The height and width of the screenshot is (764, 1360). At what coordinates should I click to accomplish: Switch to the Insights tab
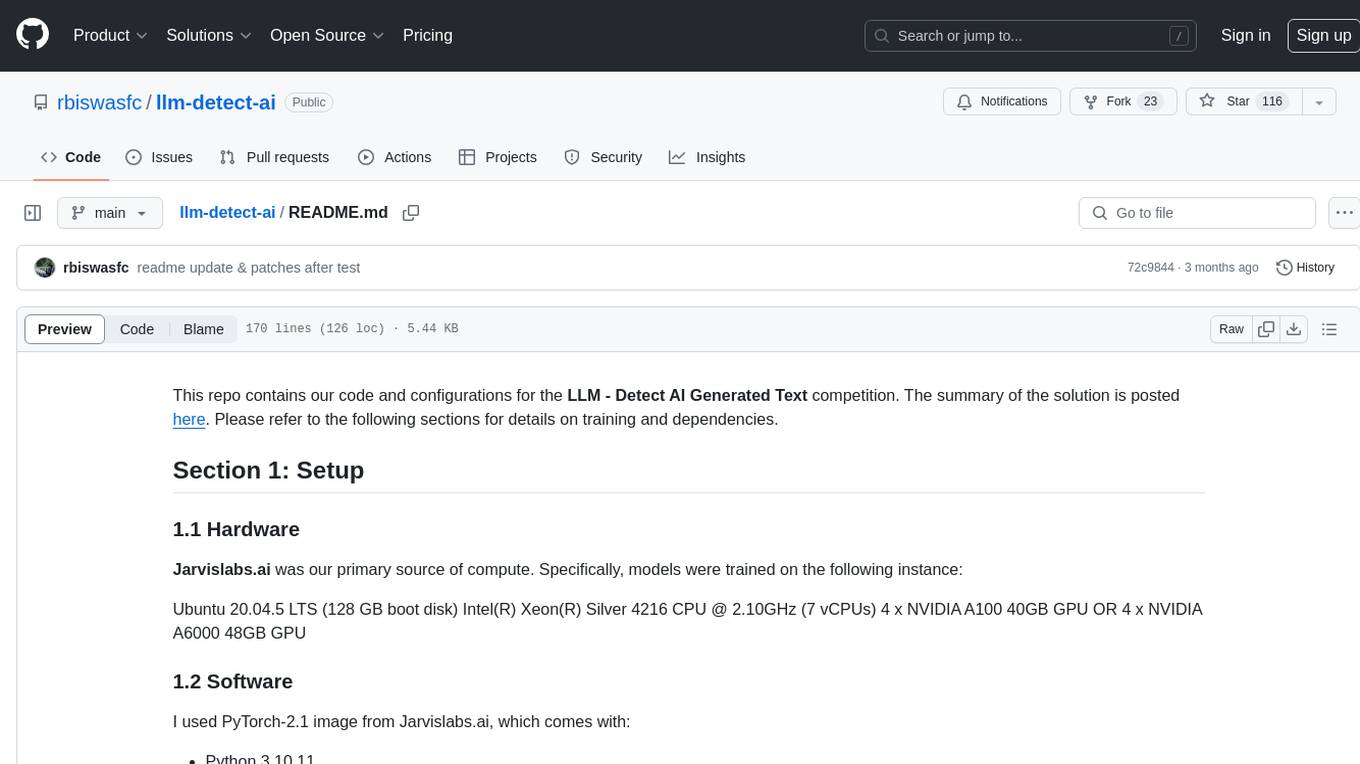tap(707, 157)
